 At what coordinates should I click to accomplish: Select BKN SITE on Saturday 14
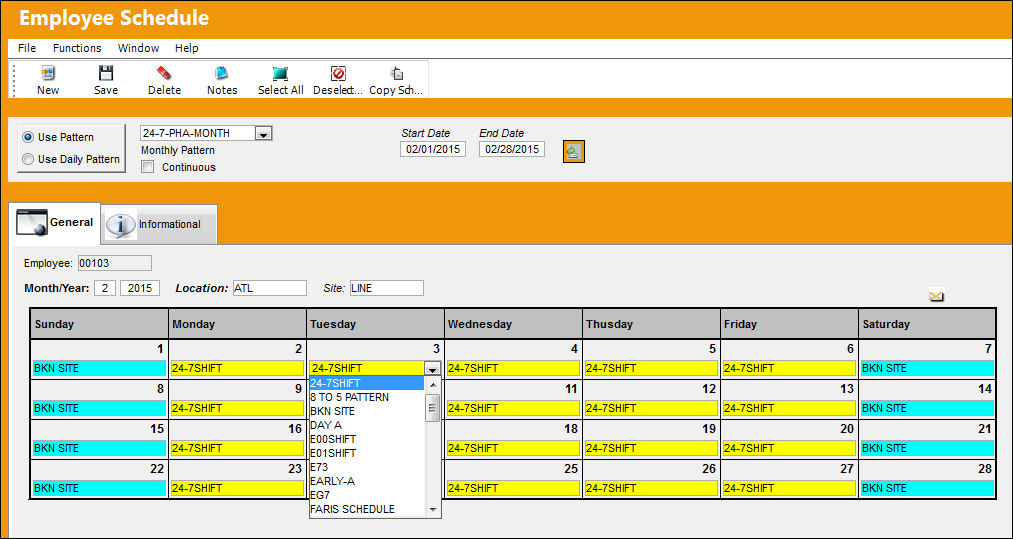tap(927, 408)
